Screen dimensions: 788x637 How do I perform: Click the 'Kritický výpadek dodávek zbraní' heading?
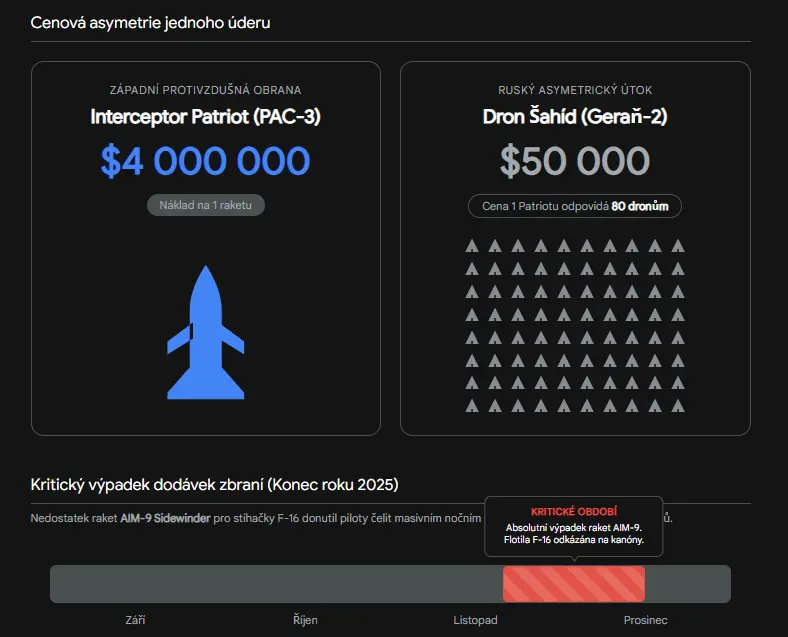point(215,484)
